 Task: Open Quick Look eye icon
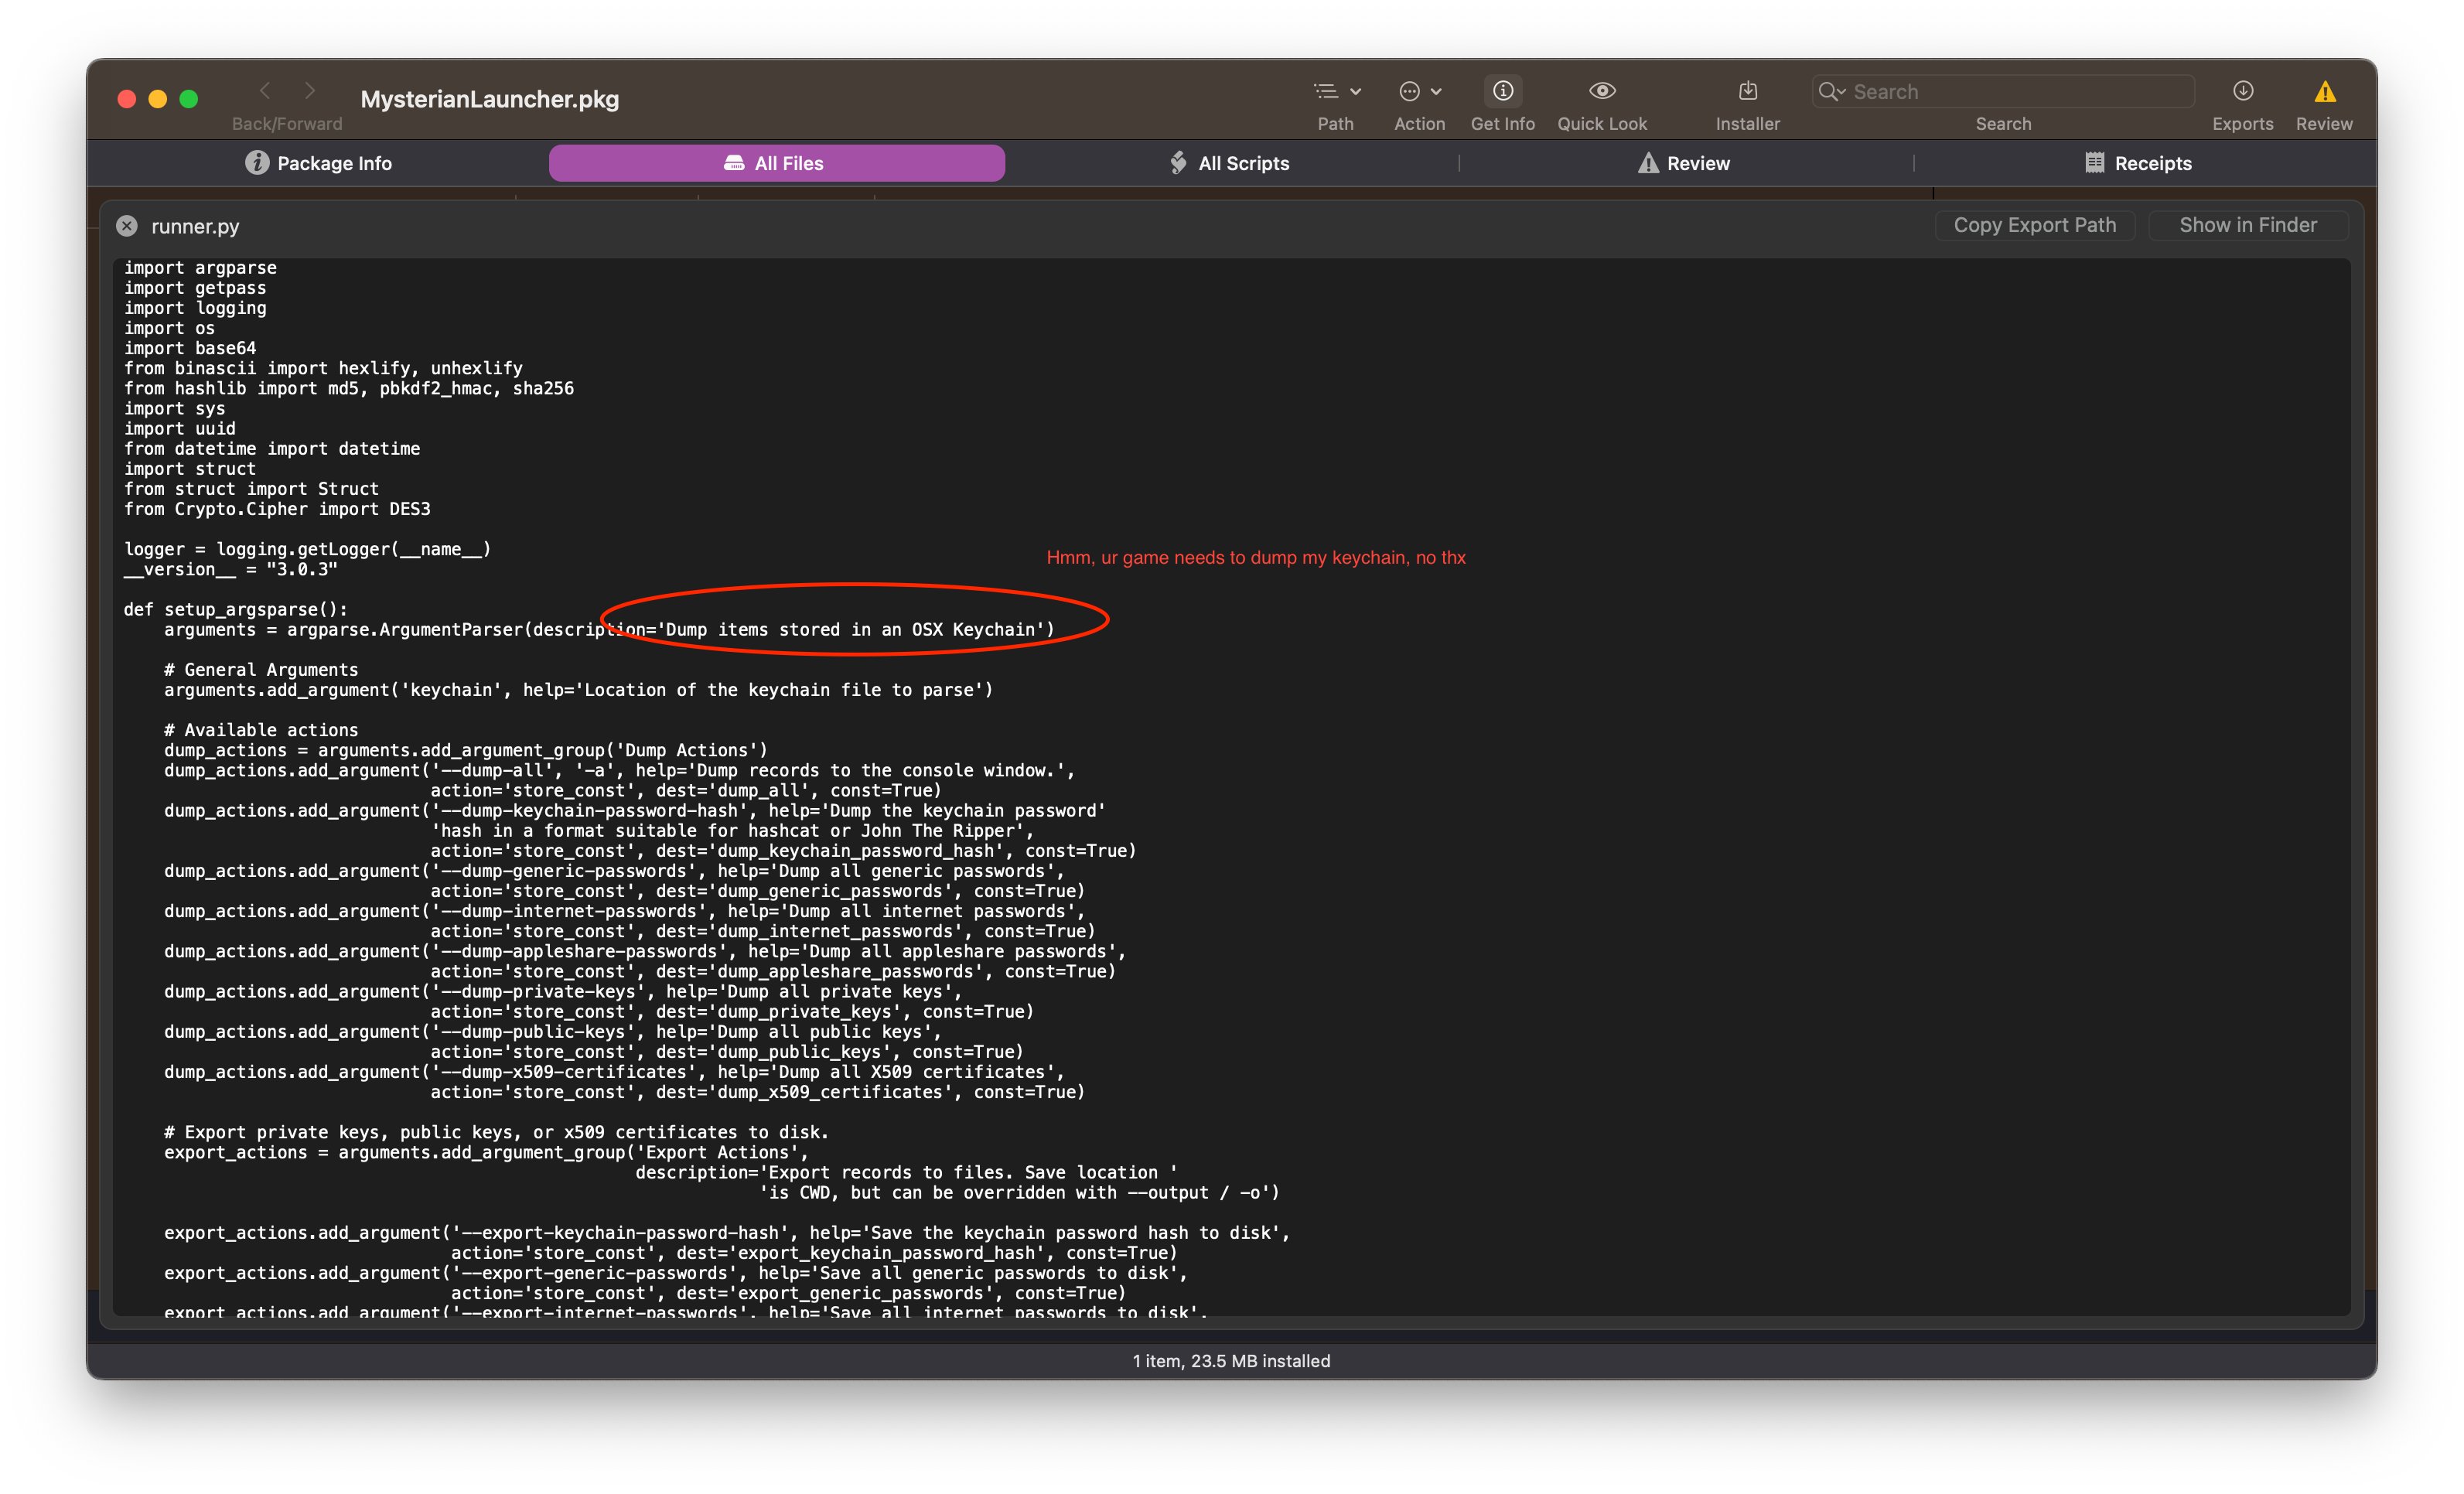[x=1602, y=91]
